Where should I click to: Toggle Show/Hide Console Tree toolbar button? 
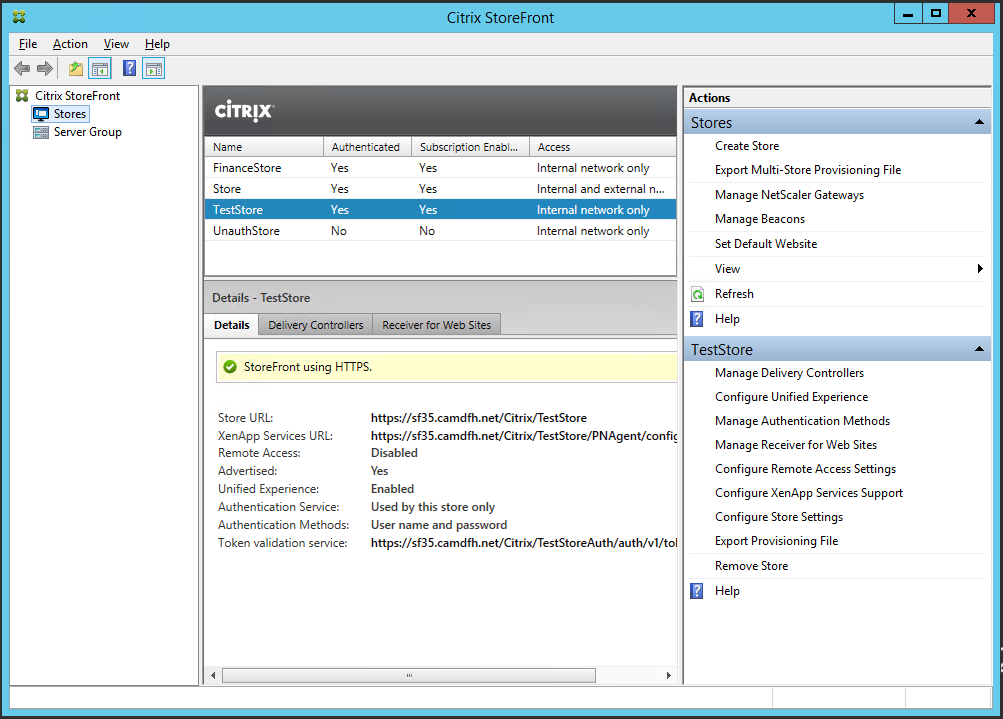click(100, 69)
